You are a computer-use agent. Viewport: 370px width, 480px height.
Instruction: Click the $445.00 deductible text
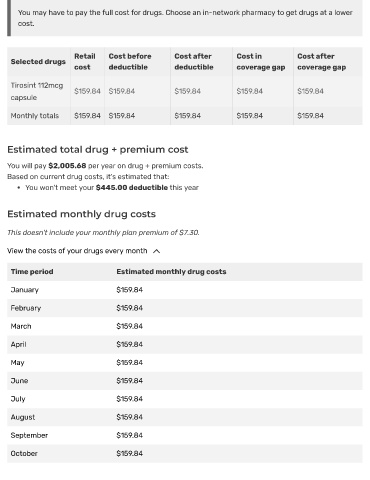[x=132, y=188]
